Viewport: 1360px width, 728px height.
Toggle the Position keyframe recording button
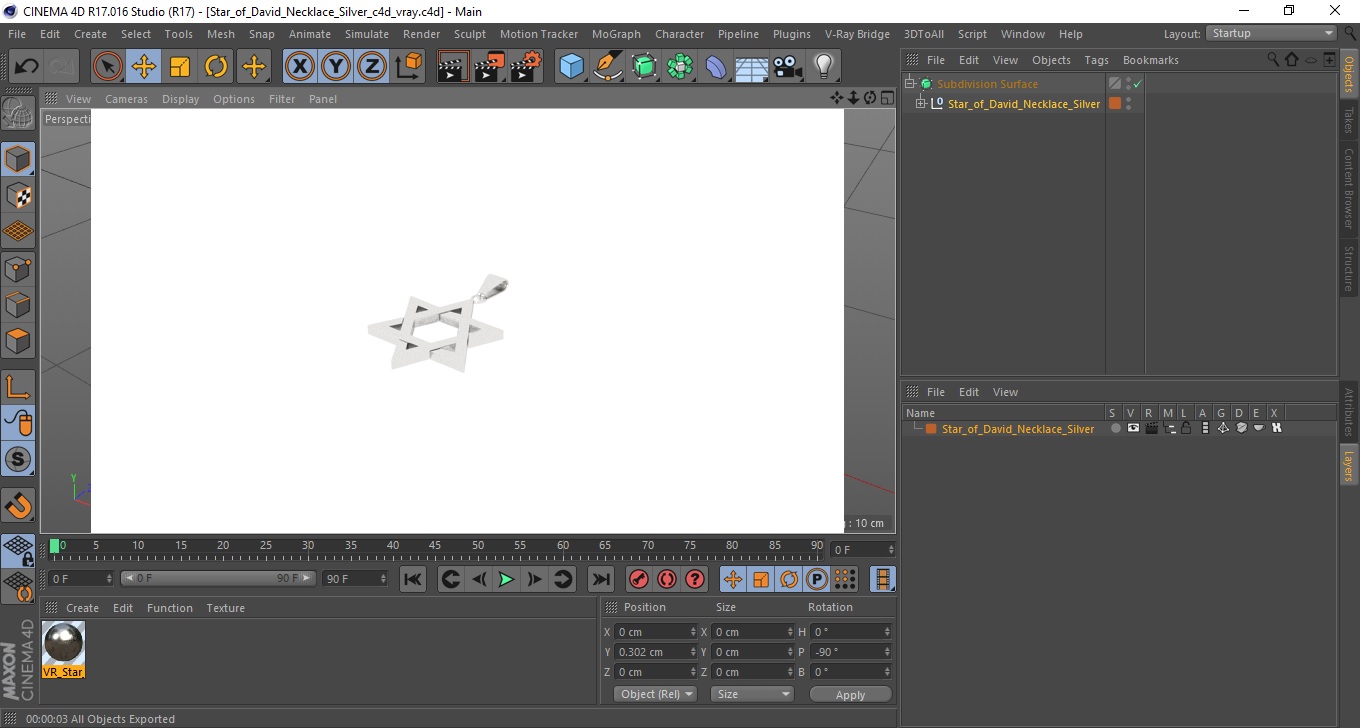733,579
